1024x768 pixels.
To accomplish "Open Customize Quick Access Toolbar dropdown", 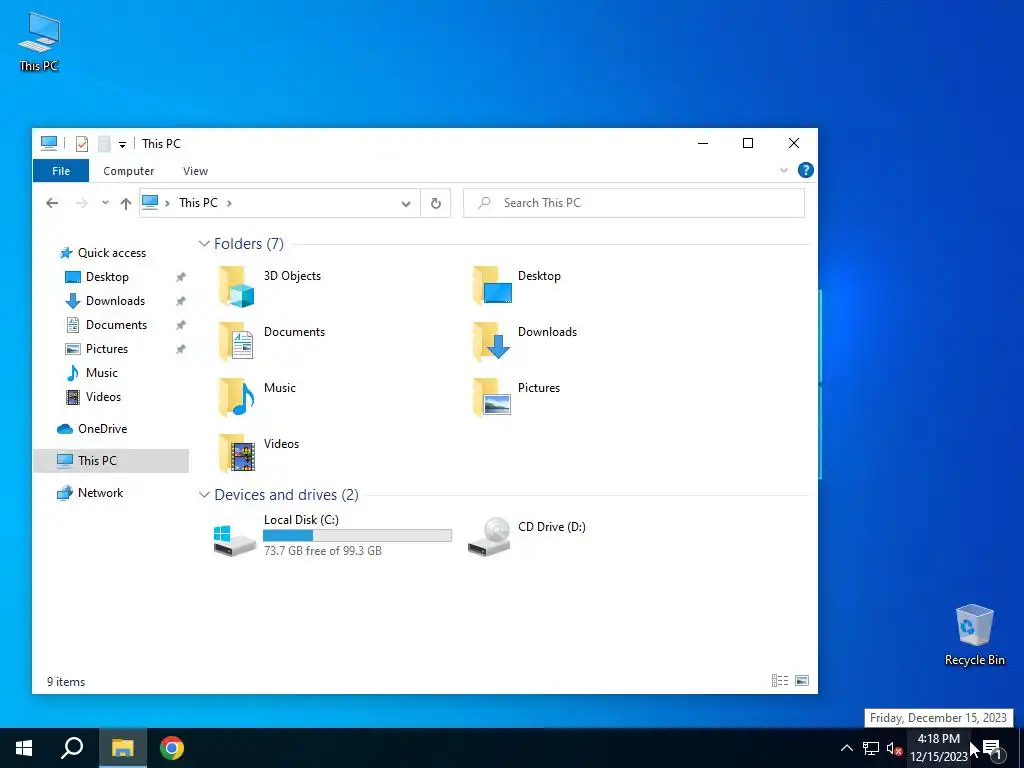I will [x=122, y=144].
